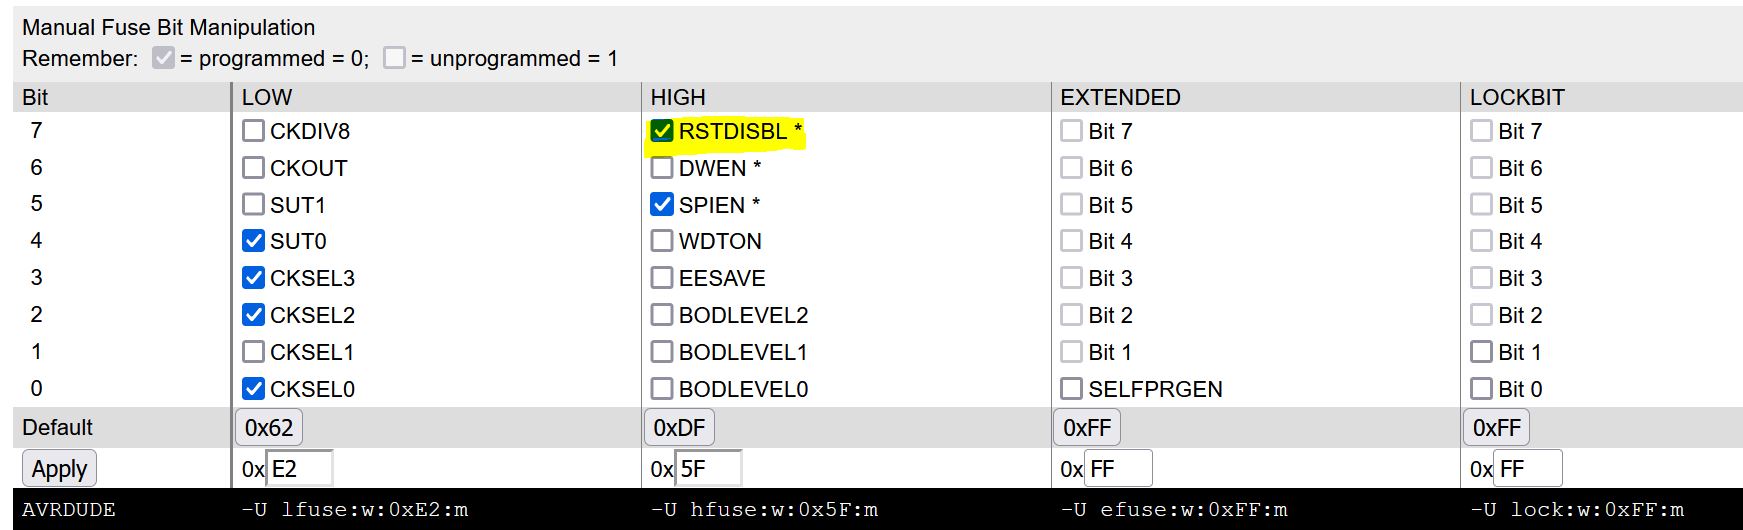
Task: Toggle the SUT1 fuse bit
Action: (254, 205)
